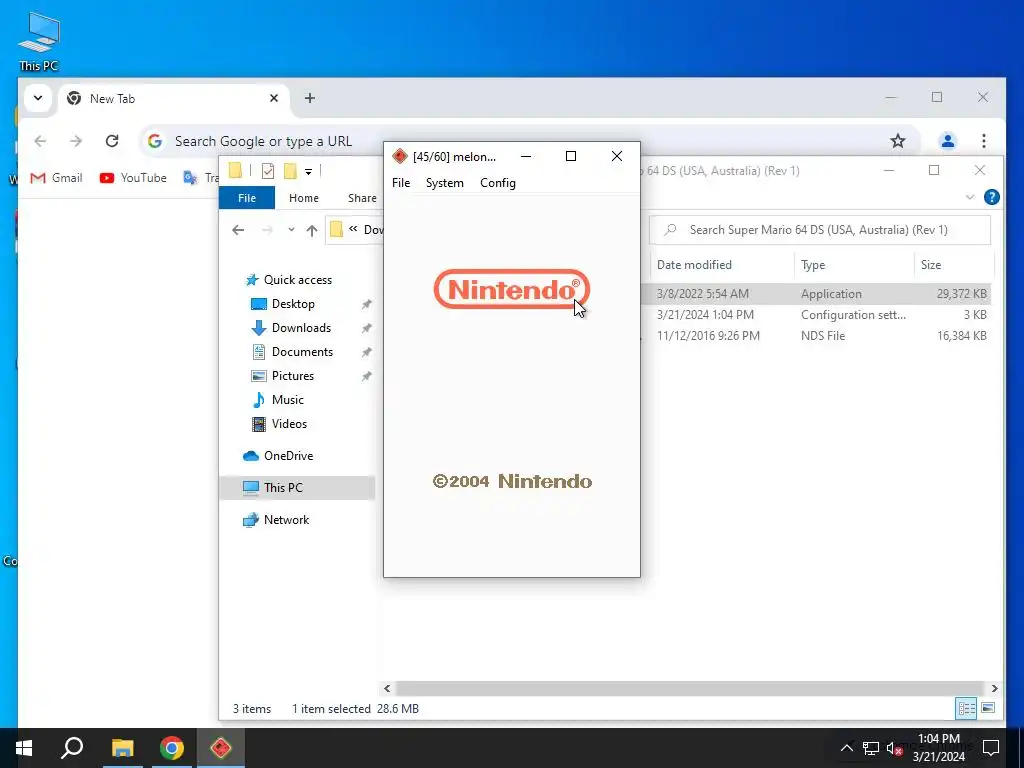1024x768 pixels.
Task: Open network tray icon
Action: [x=871, y=748]
